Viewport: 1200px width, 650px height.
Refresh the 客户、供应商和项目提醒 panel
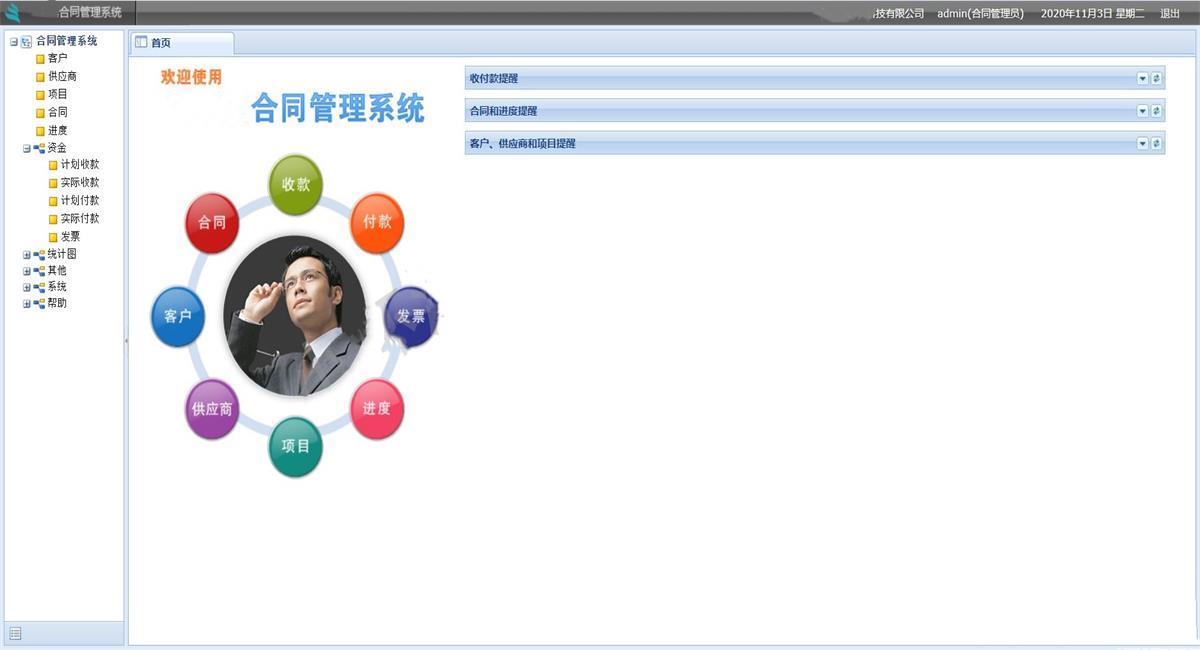click(x=1156, y=143)
